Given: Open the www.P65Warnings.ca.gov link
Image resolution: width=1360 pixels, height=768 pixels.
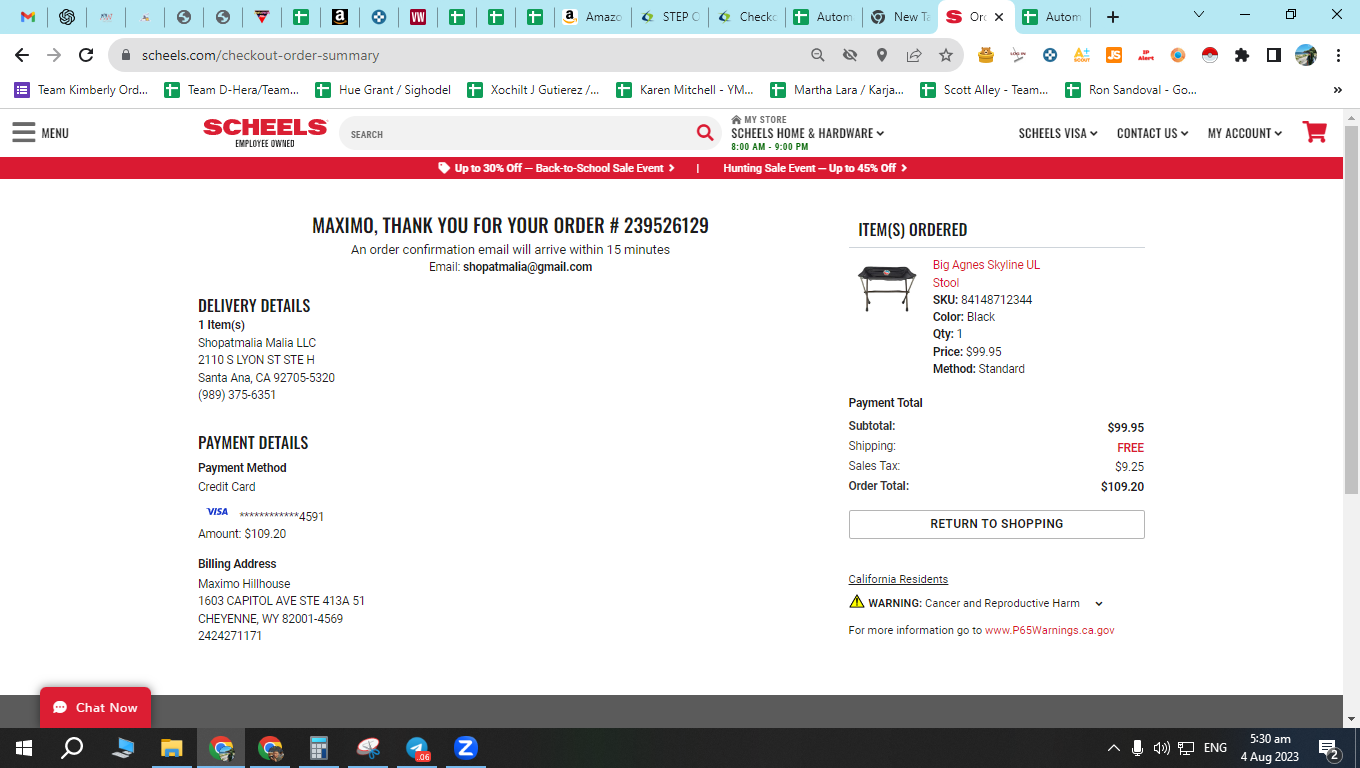Looking at the screenshot, I should (x=1050, y=631).
